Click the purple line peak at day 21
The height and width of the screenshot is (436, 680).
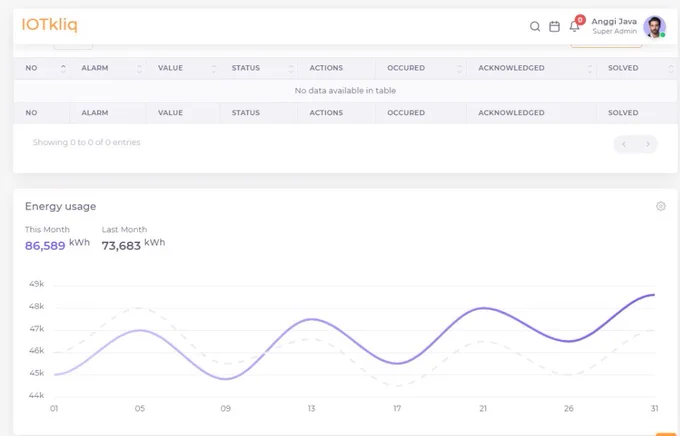tap(483, 308)
